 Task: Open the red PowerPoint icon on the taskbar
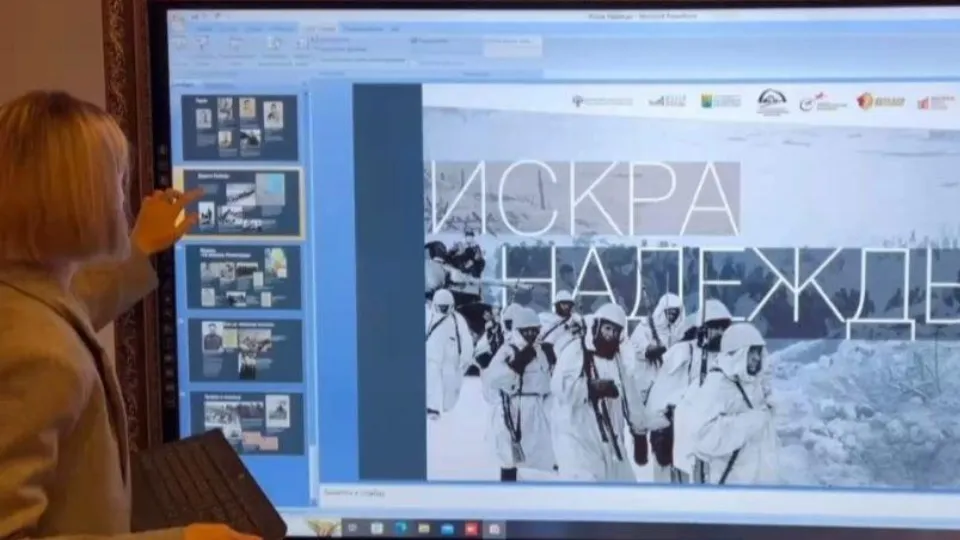(x=471, y=528)
